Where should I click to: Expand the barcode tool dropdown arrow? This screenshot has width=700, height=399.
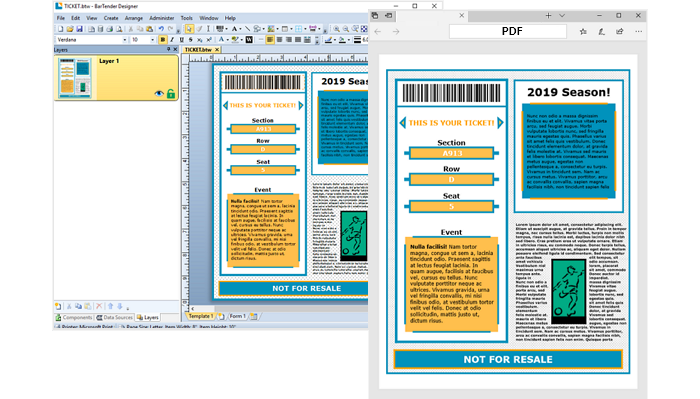(226, 29)
